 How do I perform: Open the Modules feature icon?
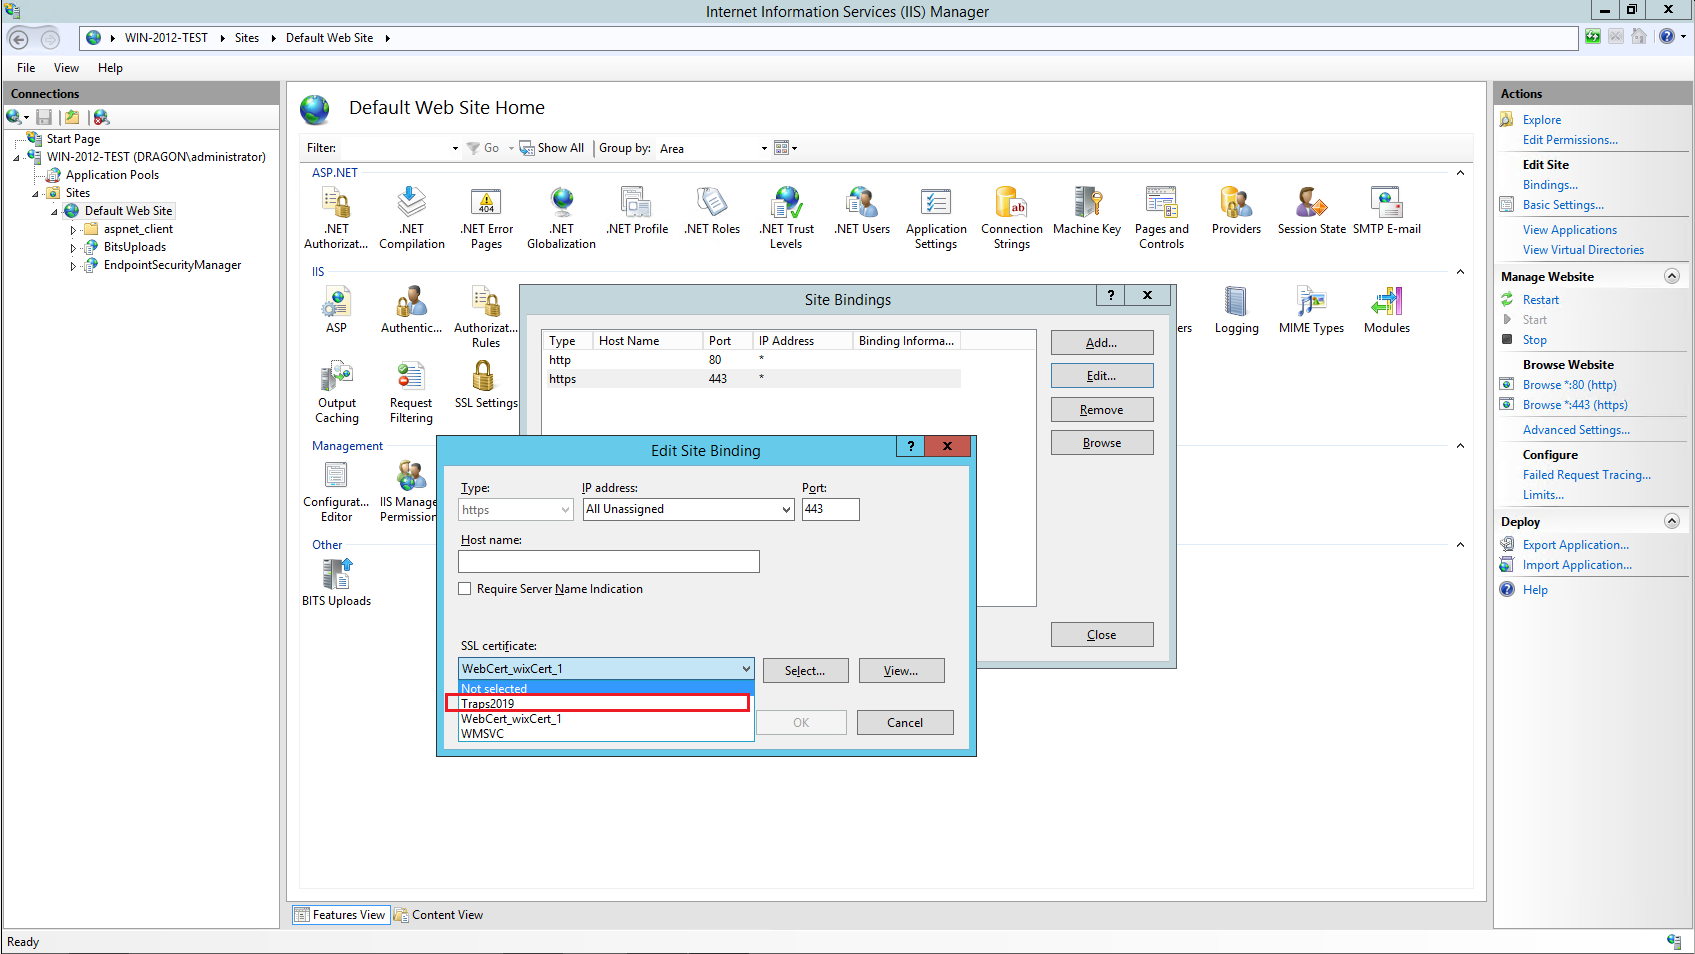(x=1386, y=310)
